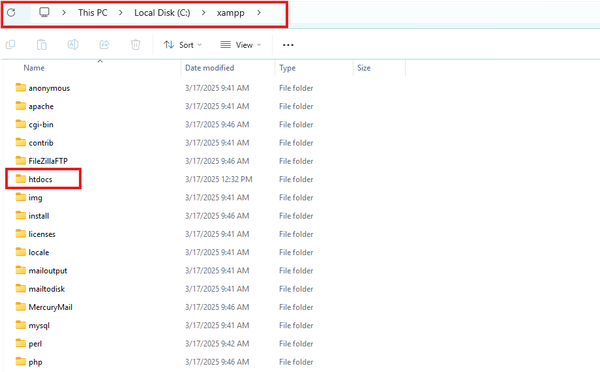Select the htdocs folder icon
Image resolution: width=600 pixels, height=372 pixels.
pos(21,179)
